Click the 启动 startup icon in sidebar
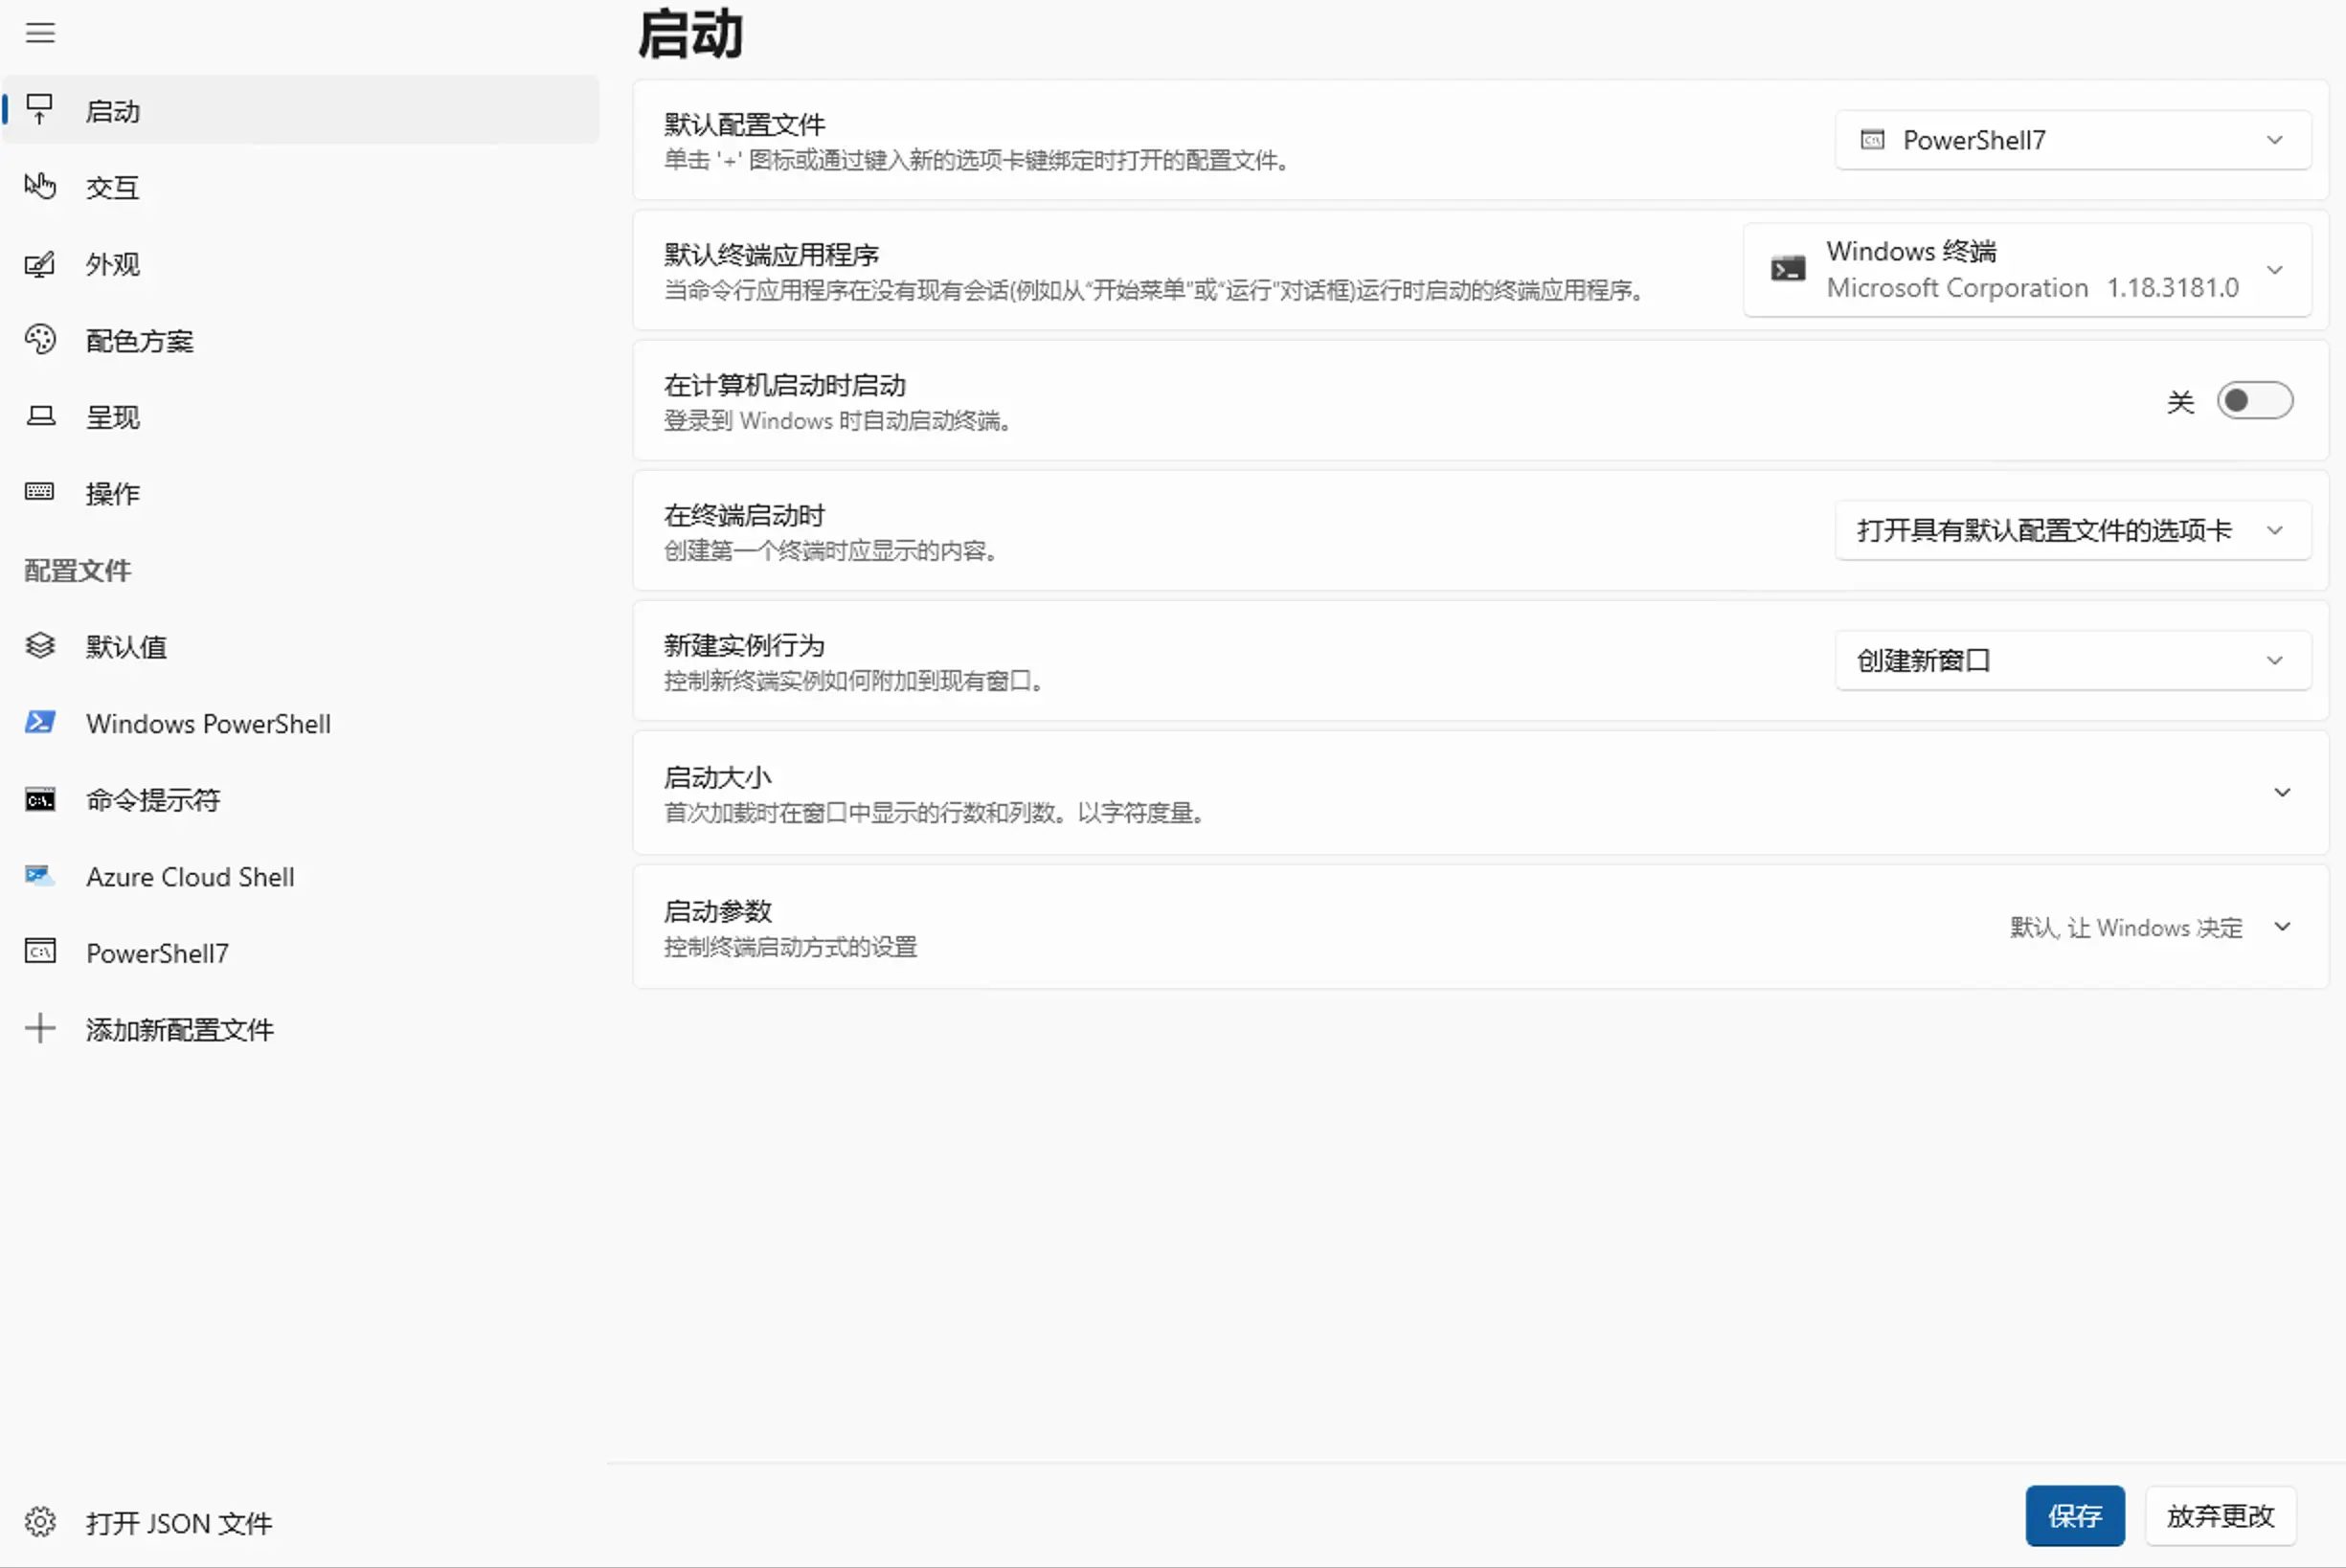The width and height of the screenshot is (2346, 1568). tap(40, 109)
